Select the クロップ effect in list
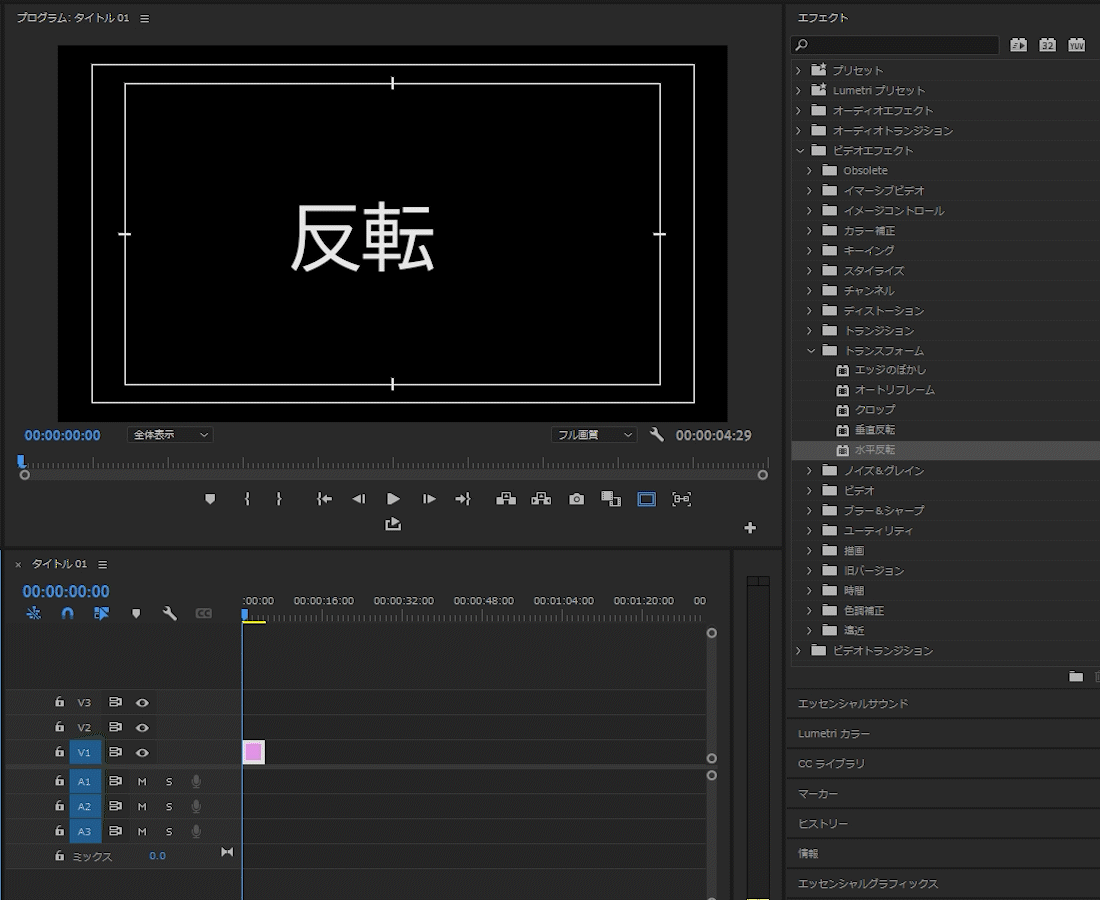 (875, 410)
